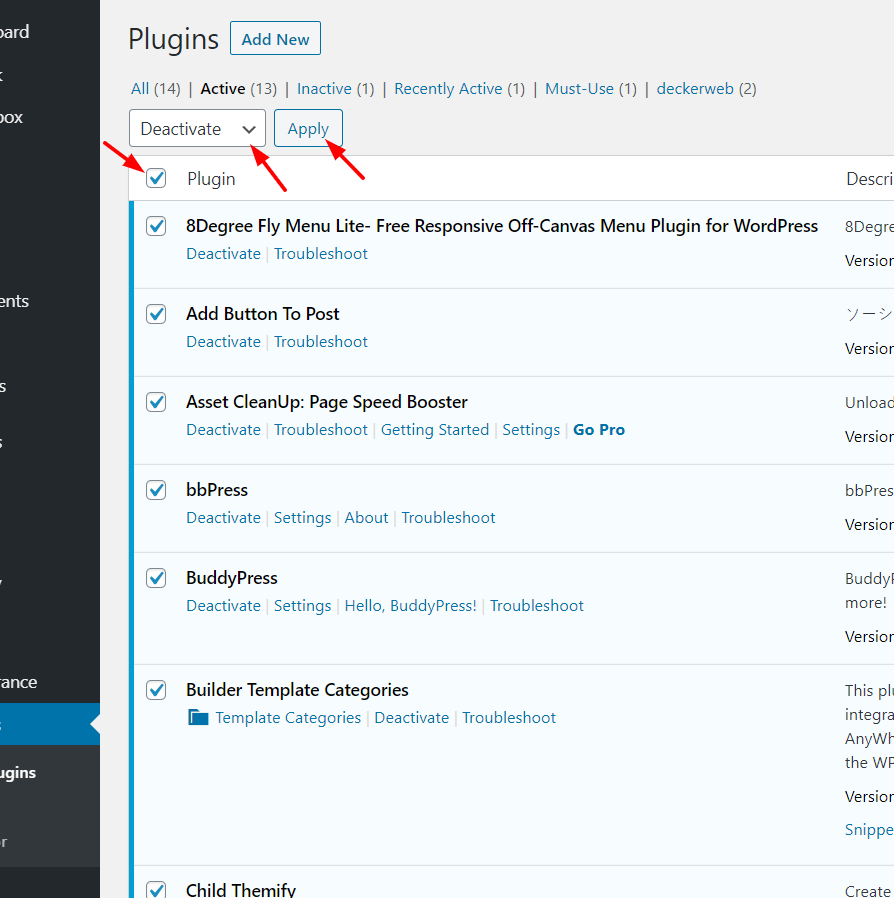Click the 'Plugins' page heading
This screenshot has width=894, height=898.
pos(174,40)
